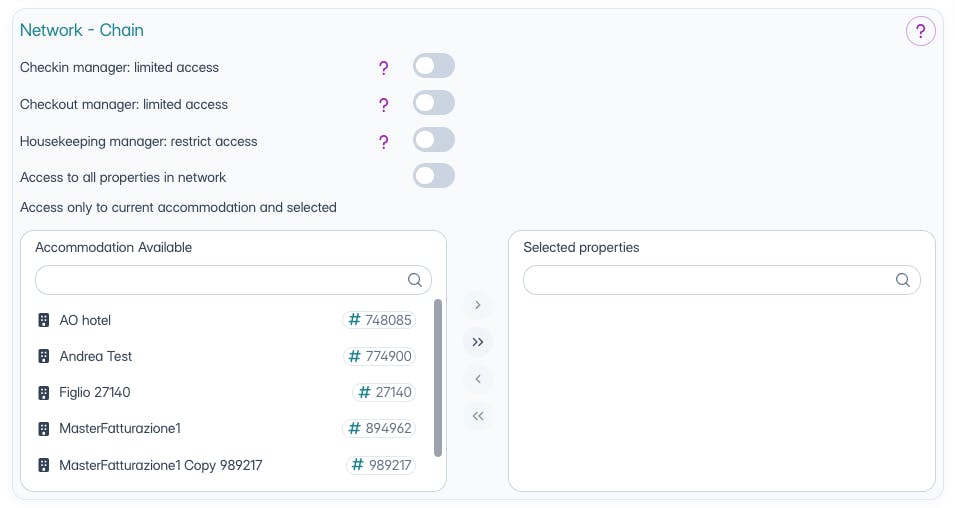Screen dimensions: 955x508
Task: Move all accommodations right with double arrow
Action: click(478, 342)
